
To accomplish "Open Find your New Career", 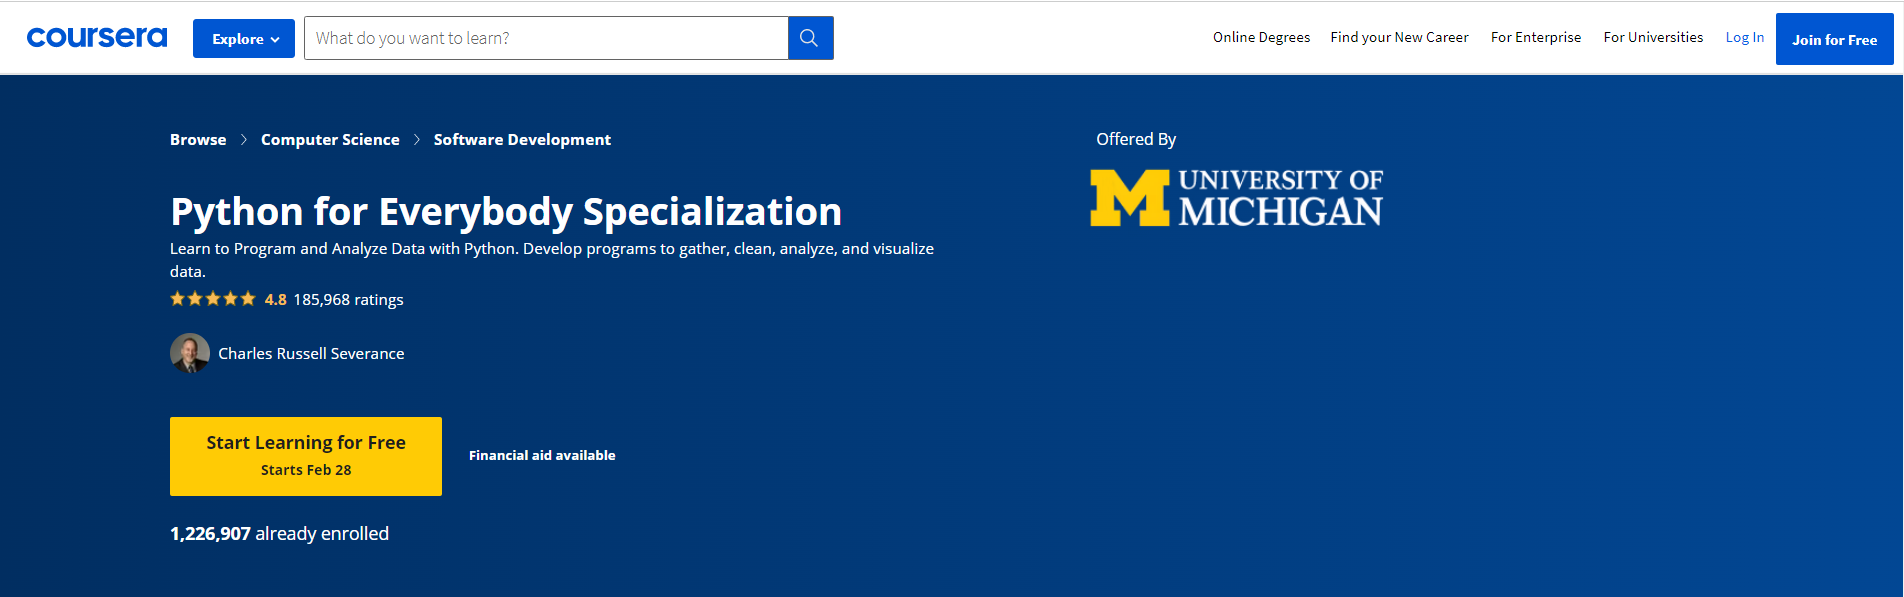I will click(x=1399, y=37).
